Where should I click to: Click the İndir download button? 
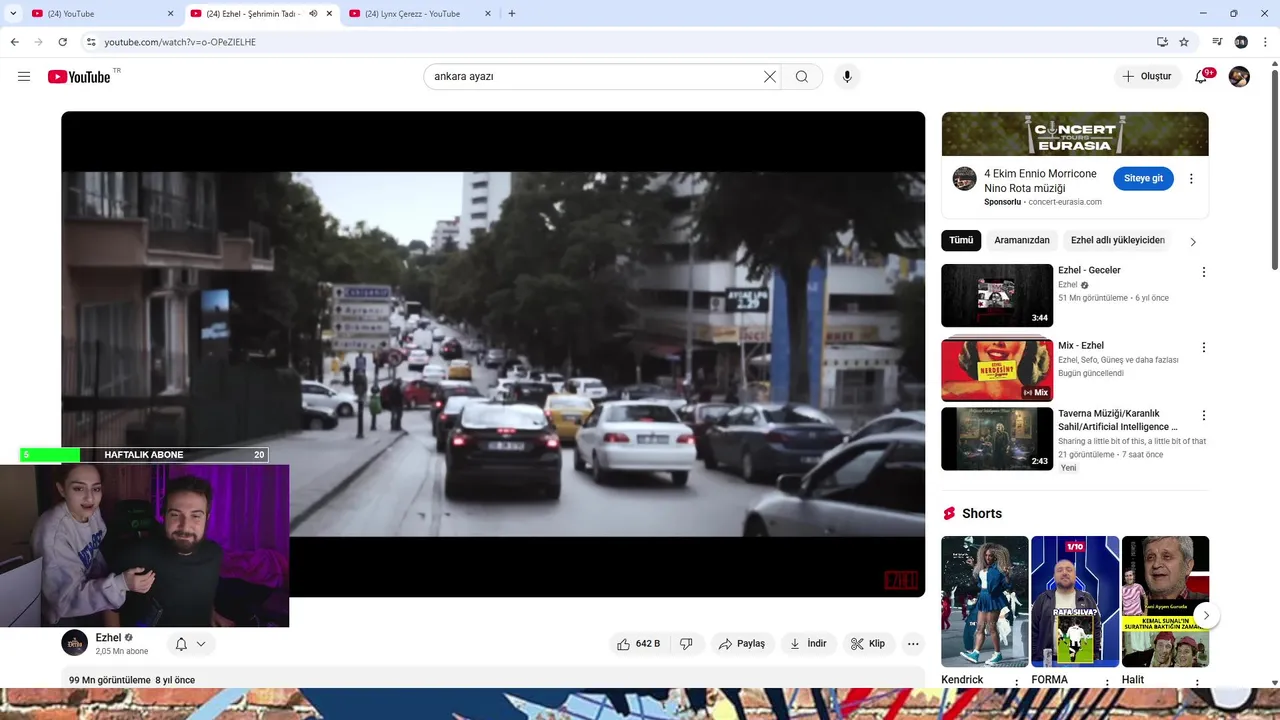click(x=808, y=644)
